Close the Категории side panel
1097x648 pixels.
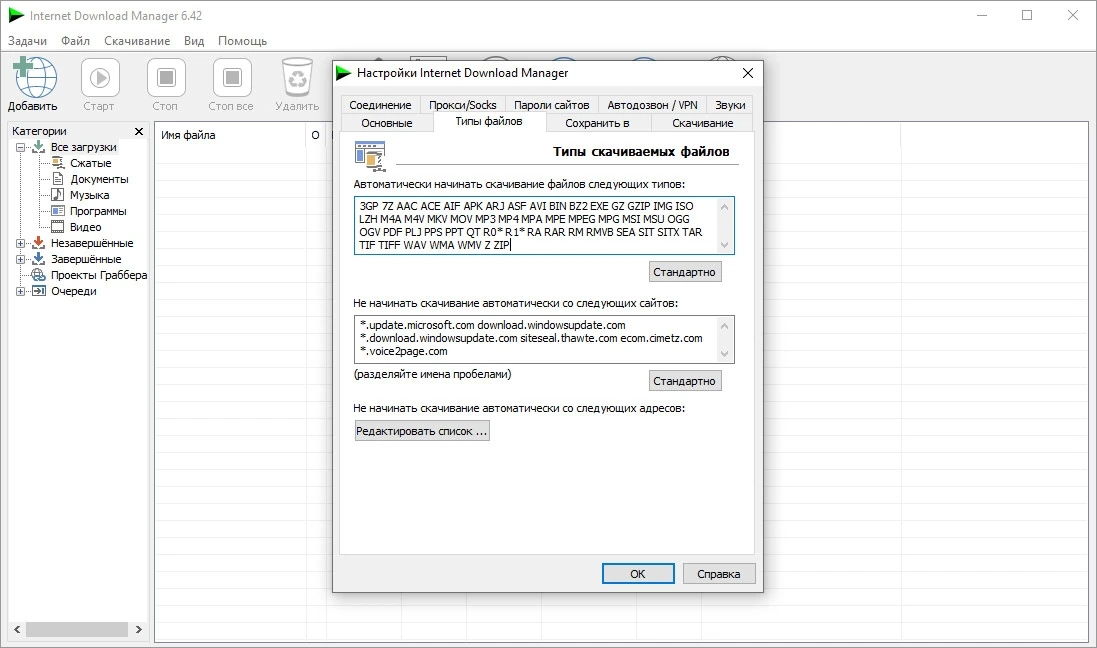click(x=139, y=131)
